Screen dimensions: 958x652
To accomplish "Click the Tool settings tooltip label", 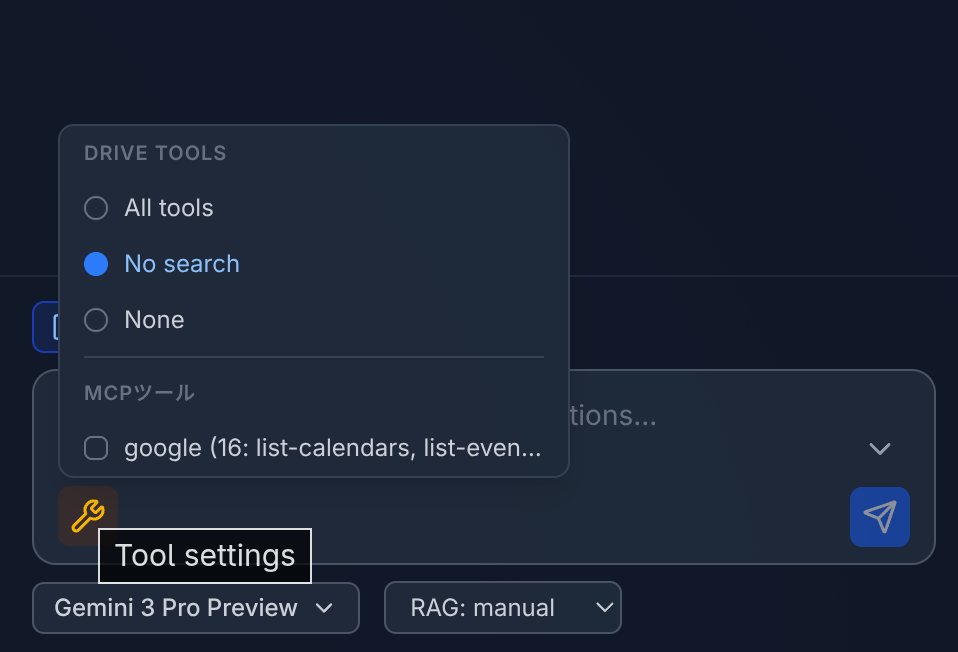I will [204, 555].
